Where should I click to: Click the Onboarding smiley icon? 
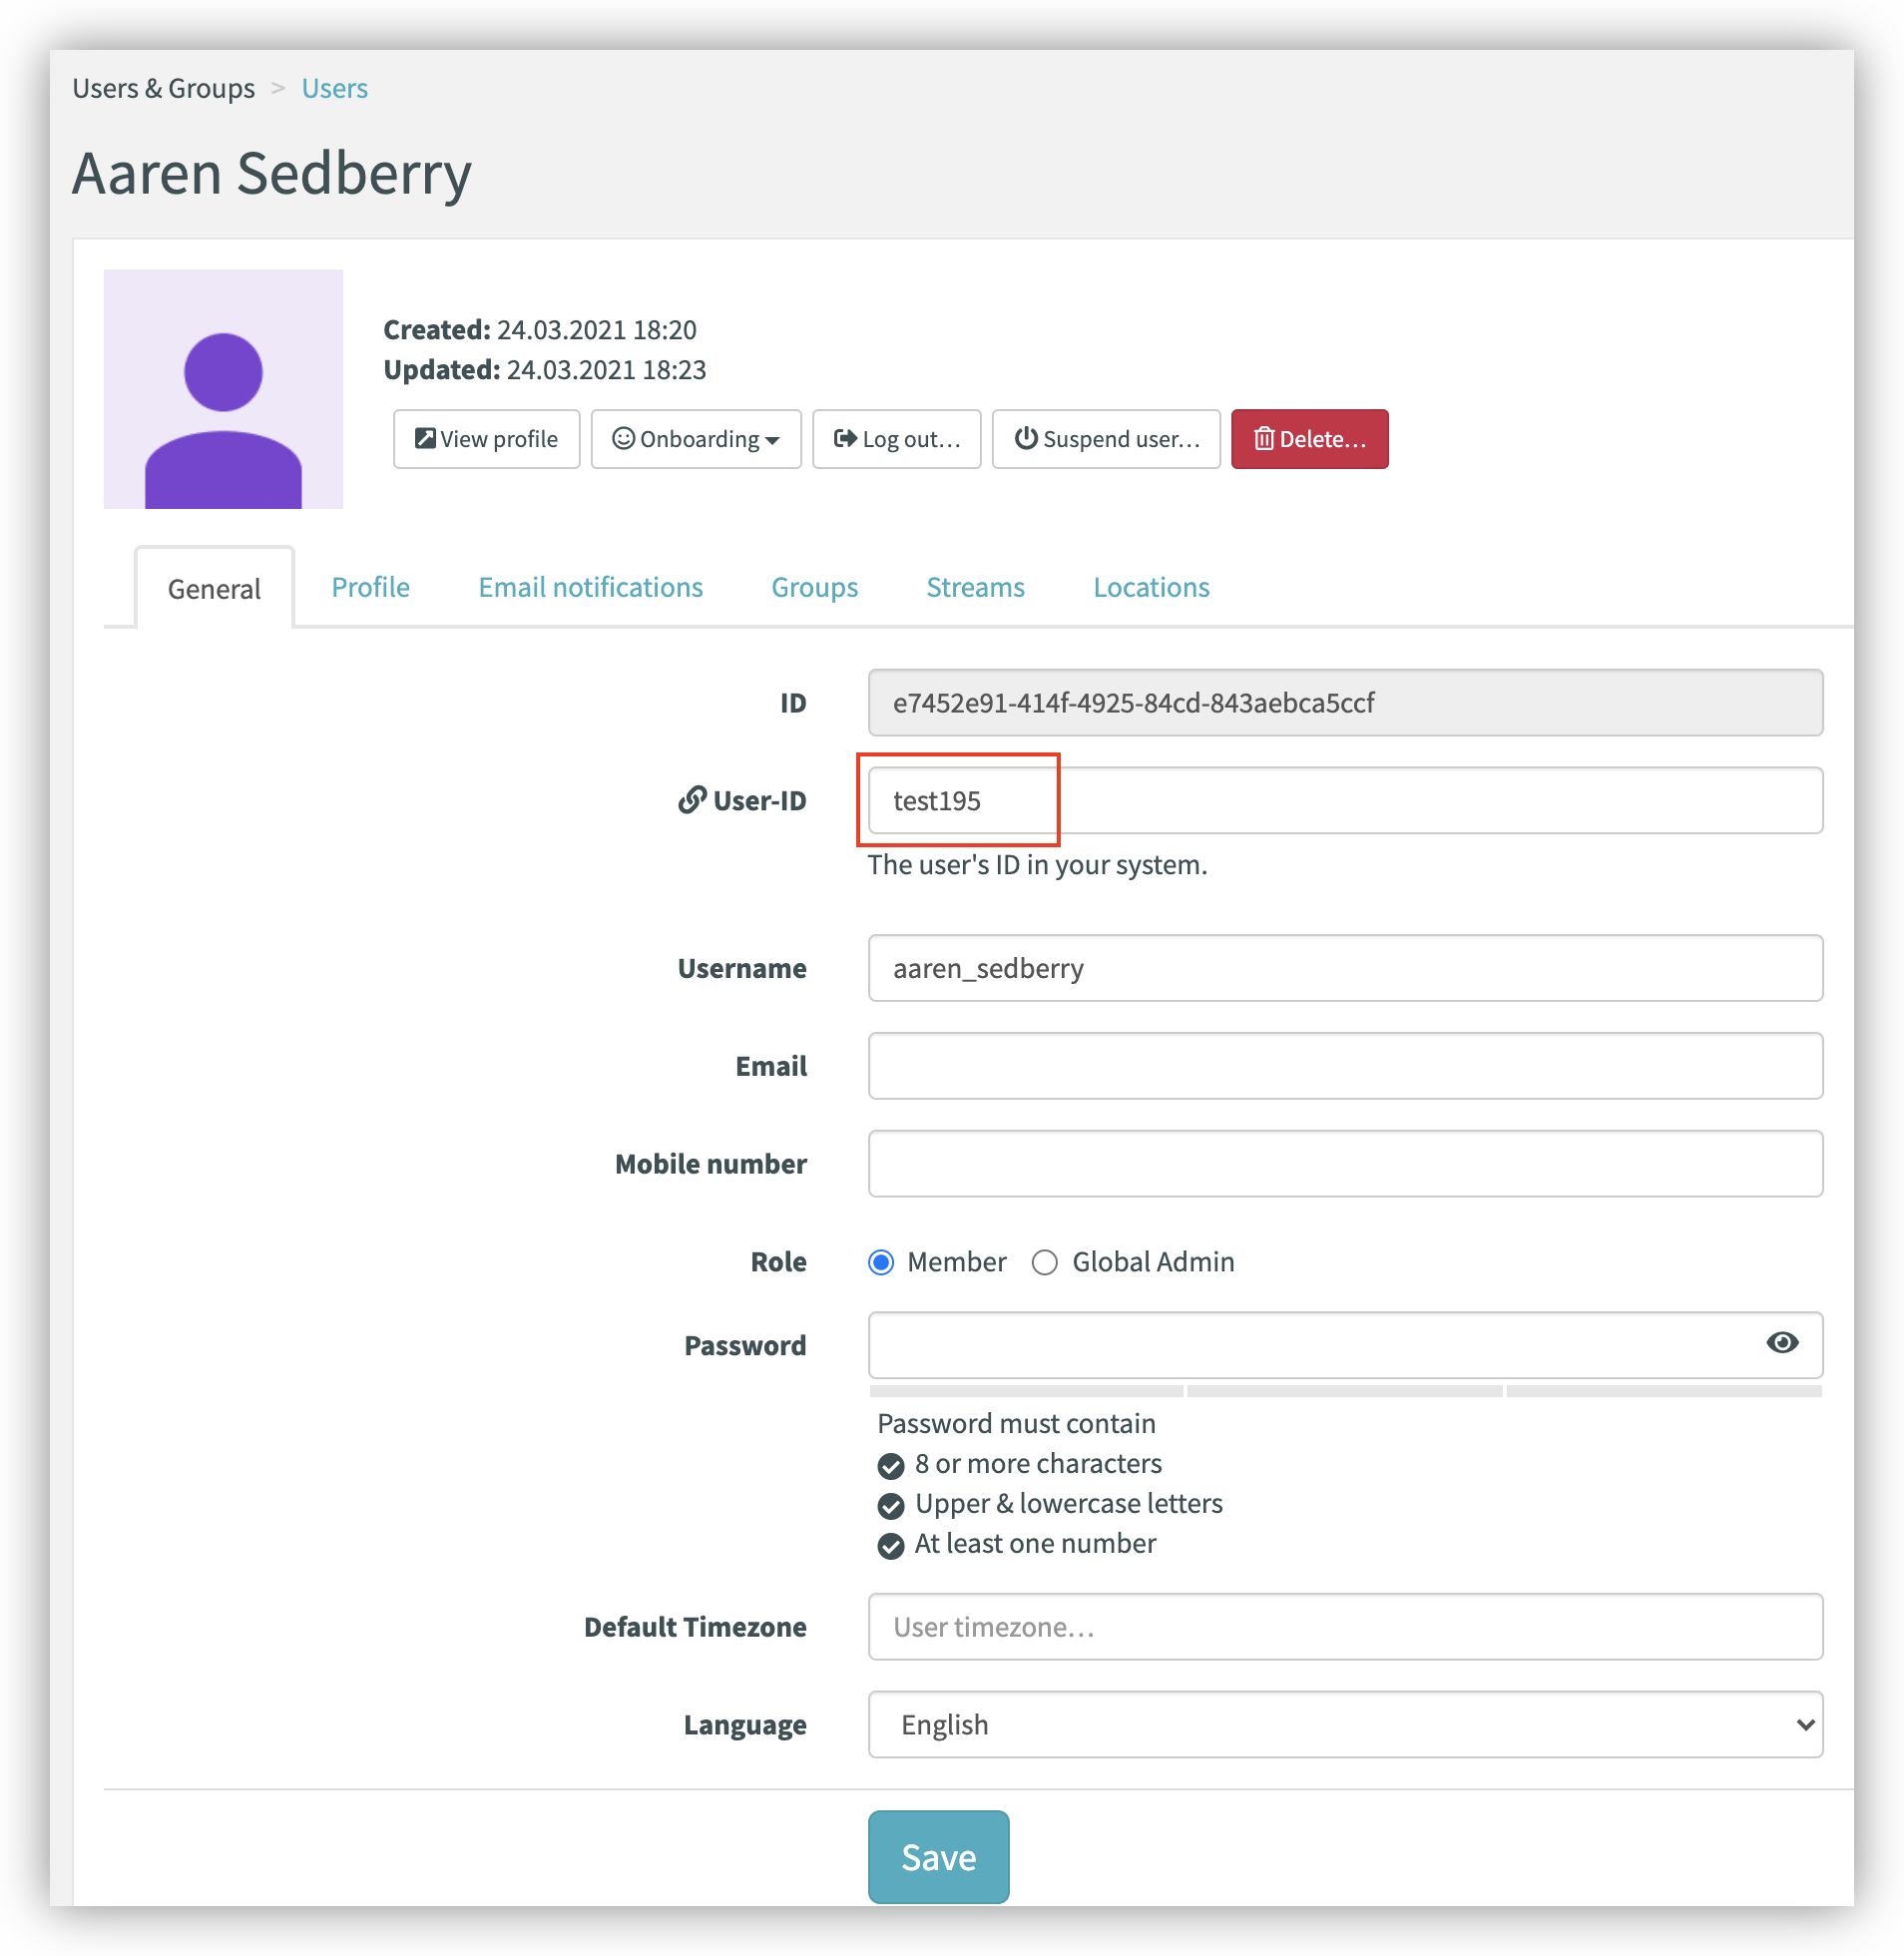[623, 438]
